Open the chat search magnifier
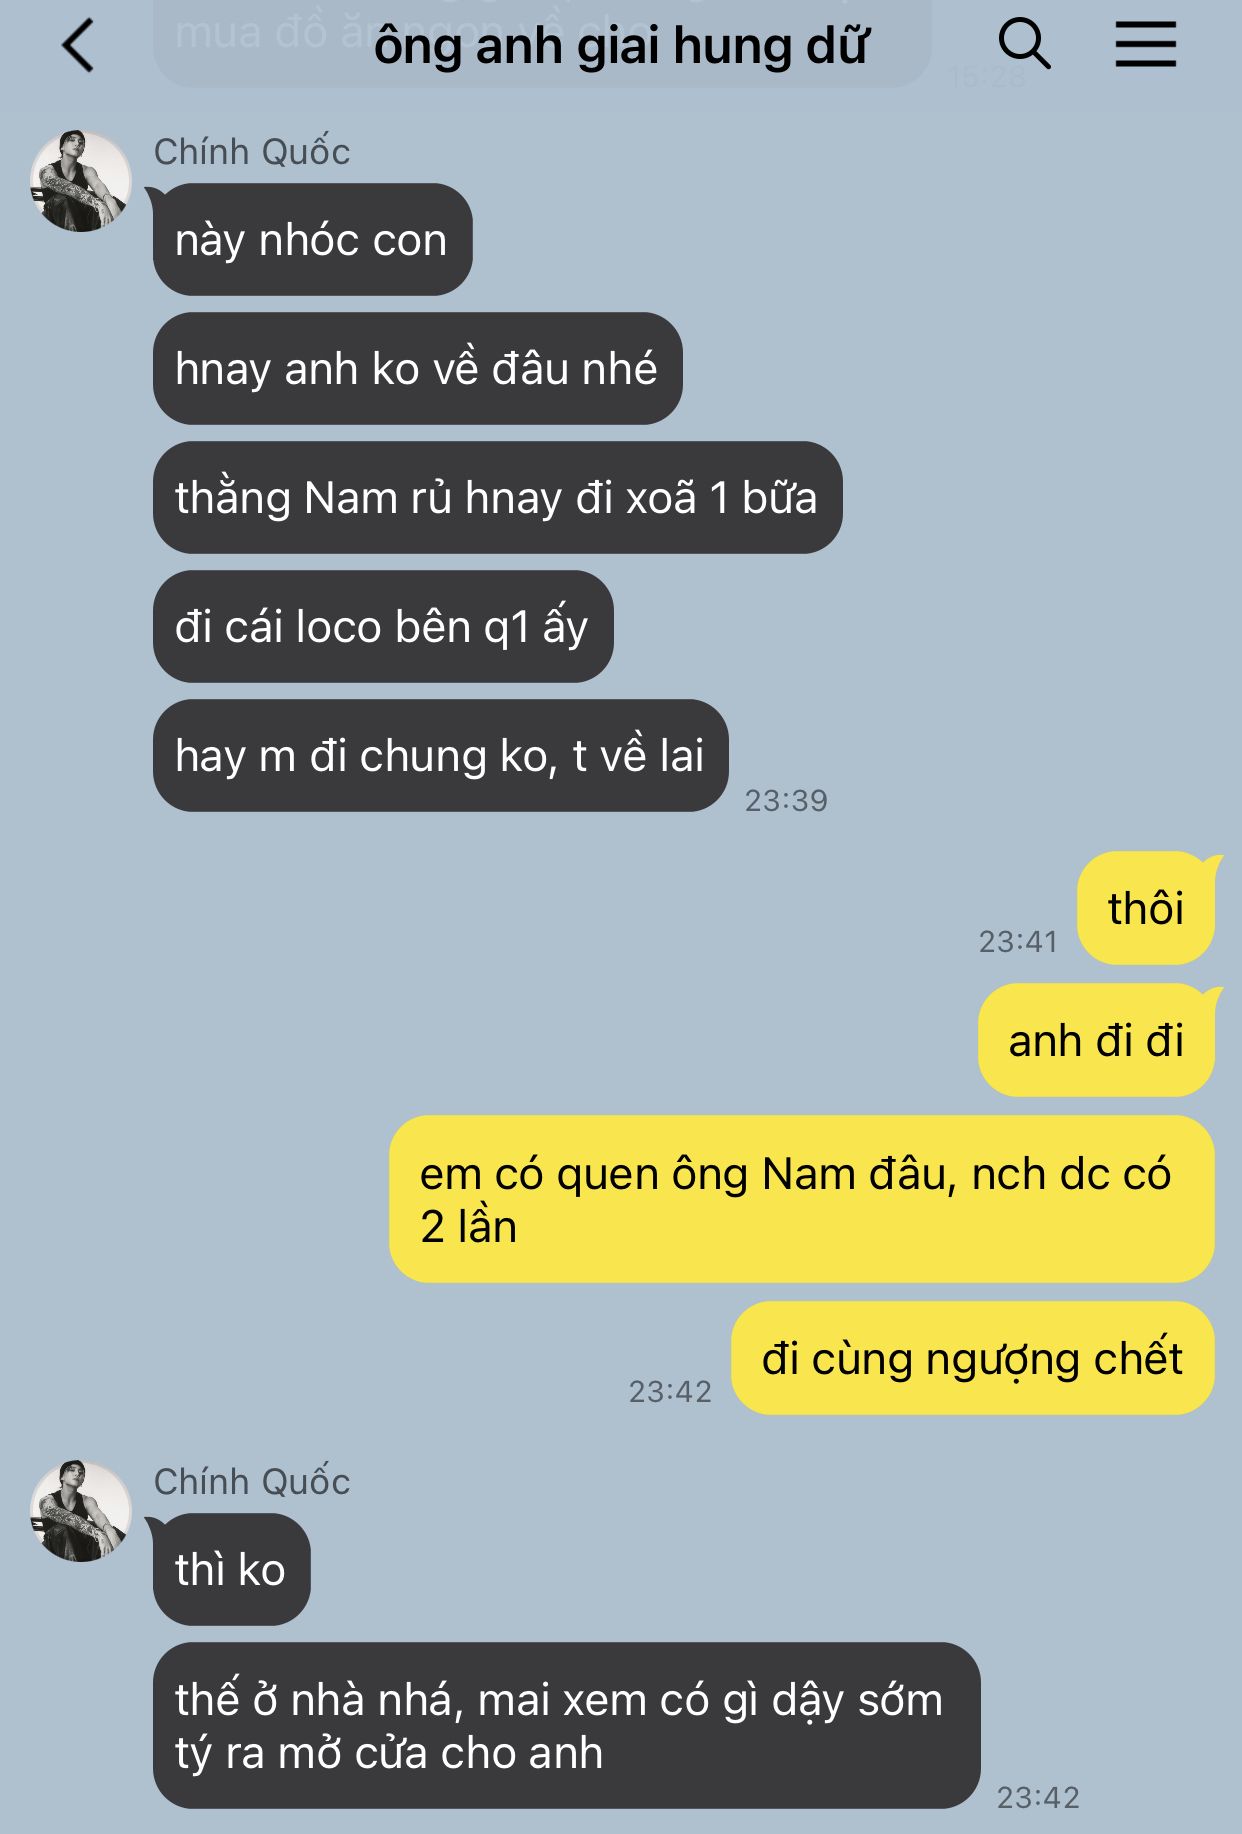The width and height of the screenshot is (1242, 1834). click(x=1025, y=45)
